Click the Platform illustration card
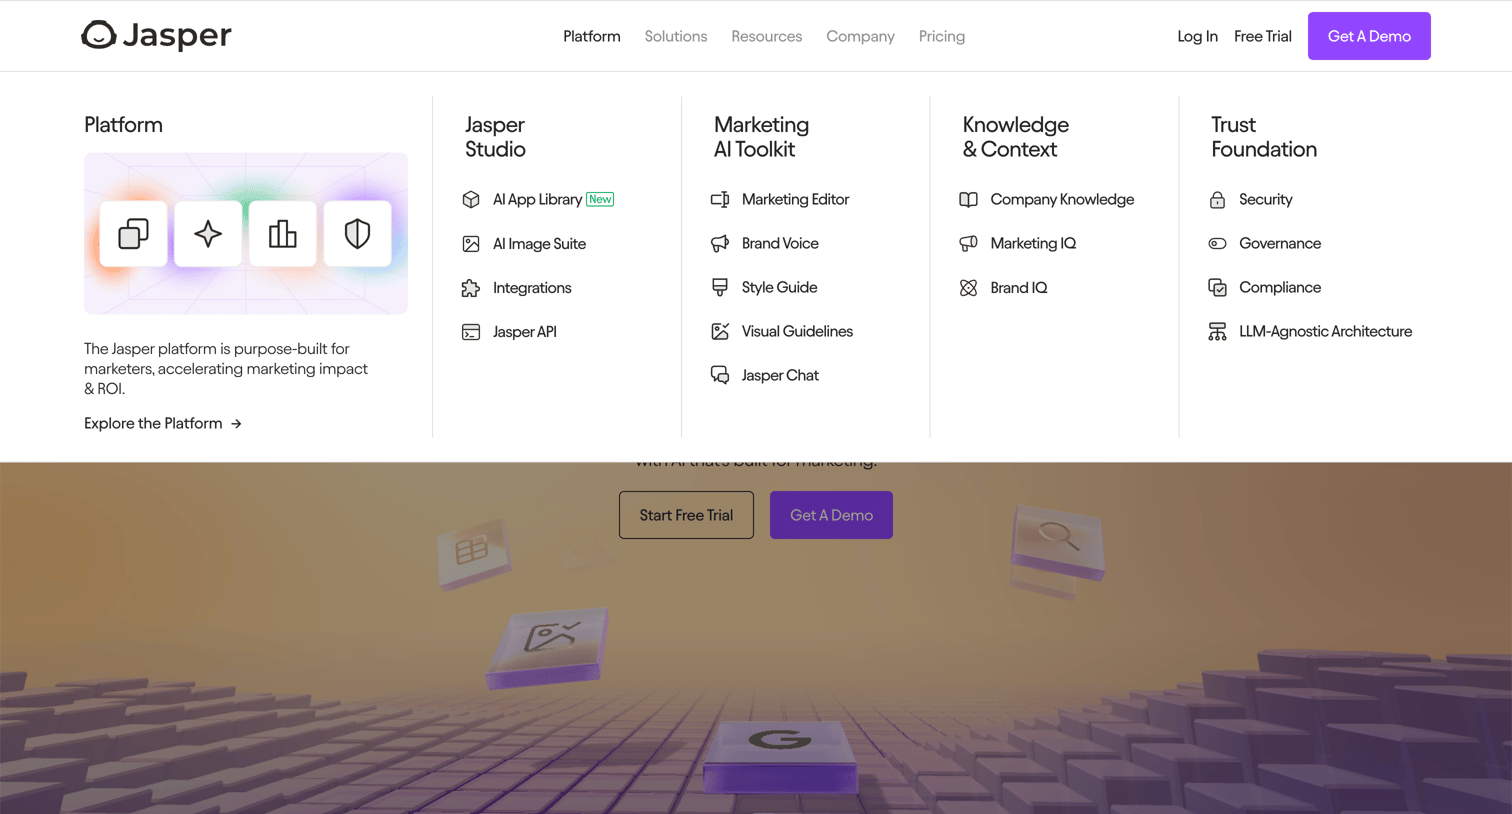Screen dimensions: 1512x814 [x=246, y=233]
